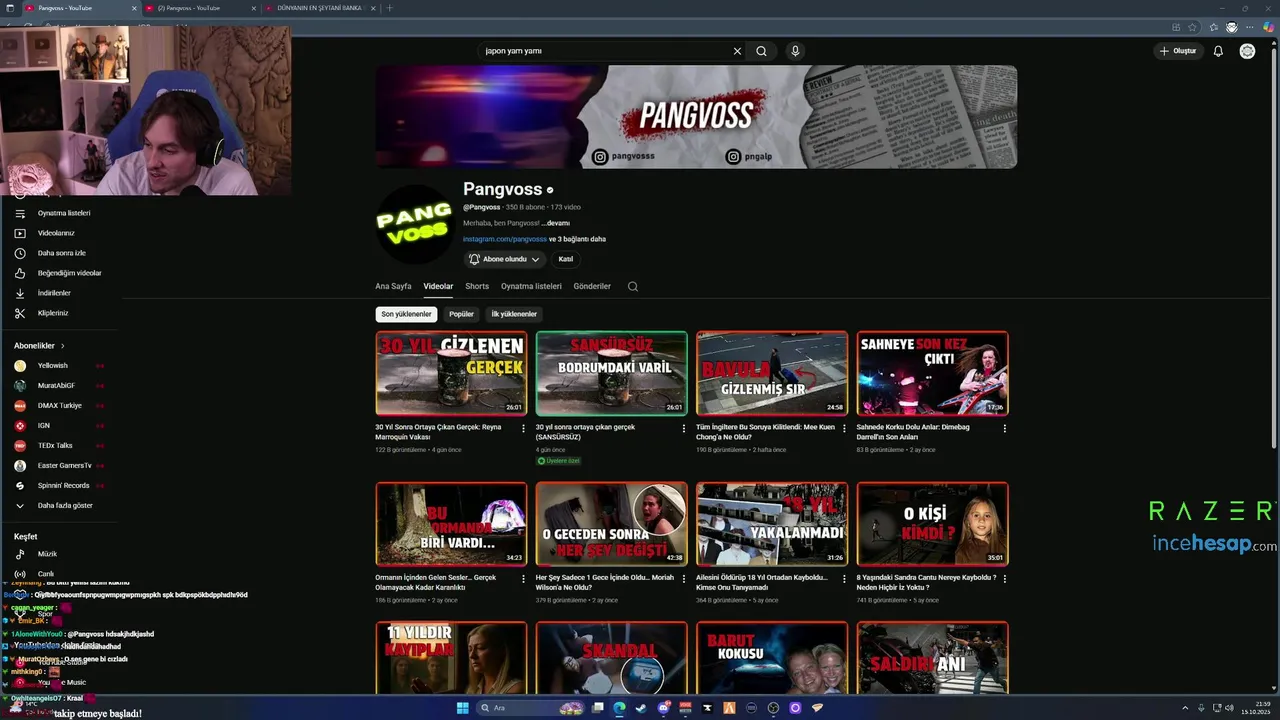The image size is (1280, 720).
Task: Expand the Abonelikler section arrow
Action: [62, 346]
